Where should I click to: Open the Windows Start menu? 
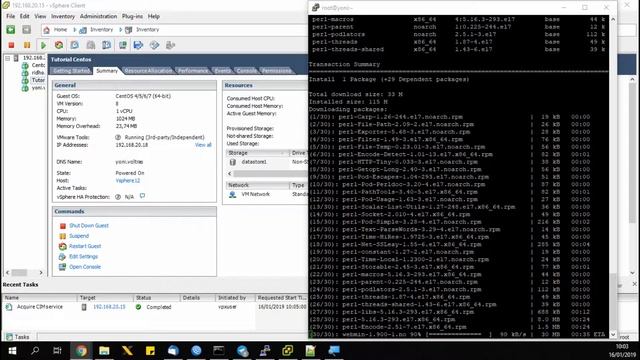coord(12,351)
